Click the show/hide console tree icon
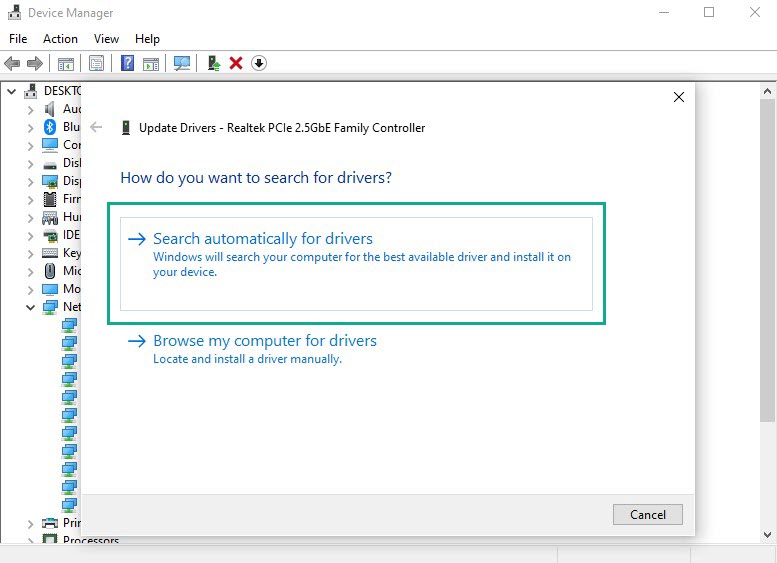The image size is (777, 563). point(65,63)
